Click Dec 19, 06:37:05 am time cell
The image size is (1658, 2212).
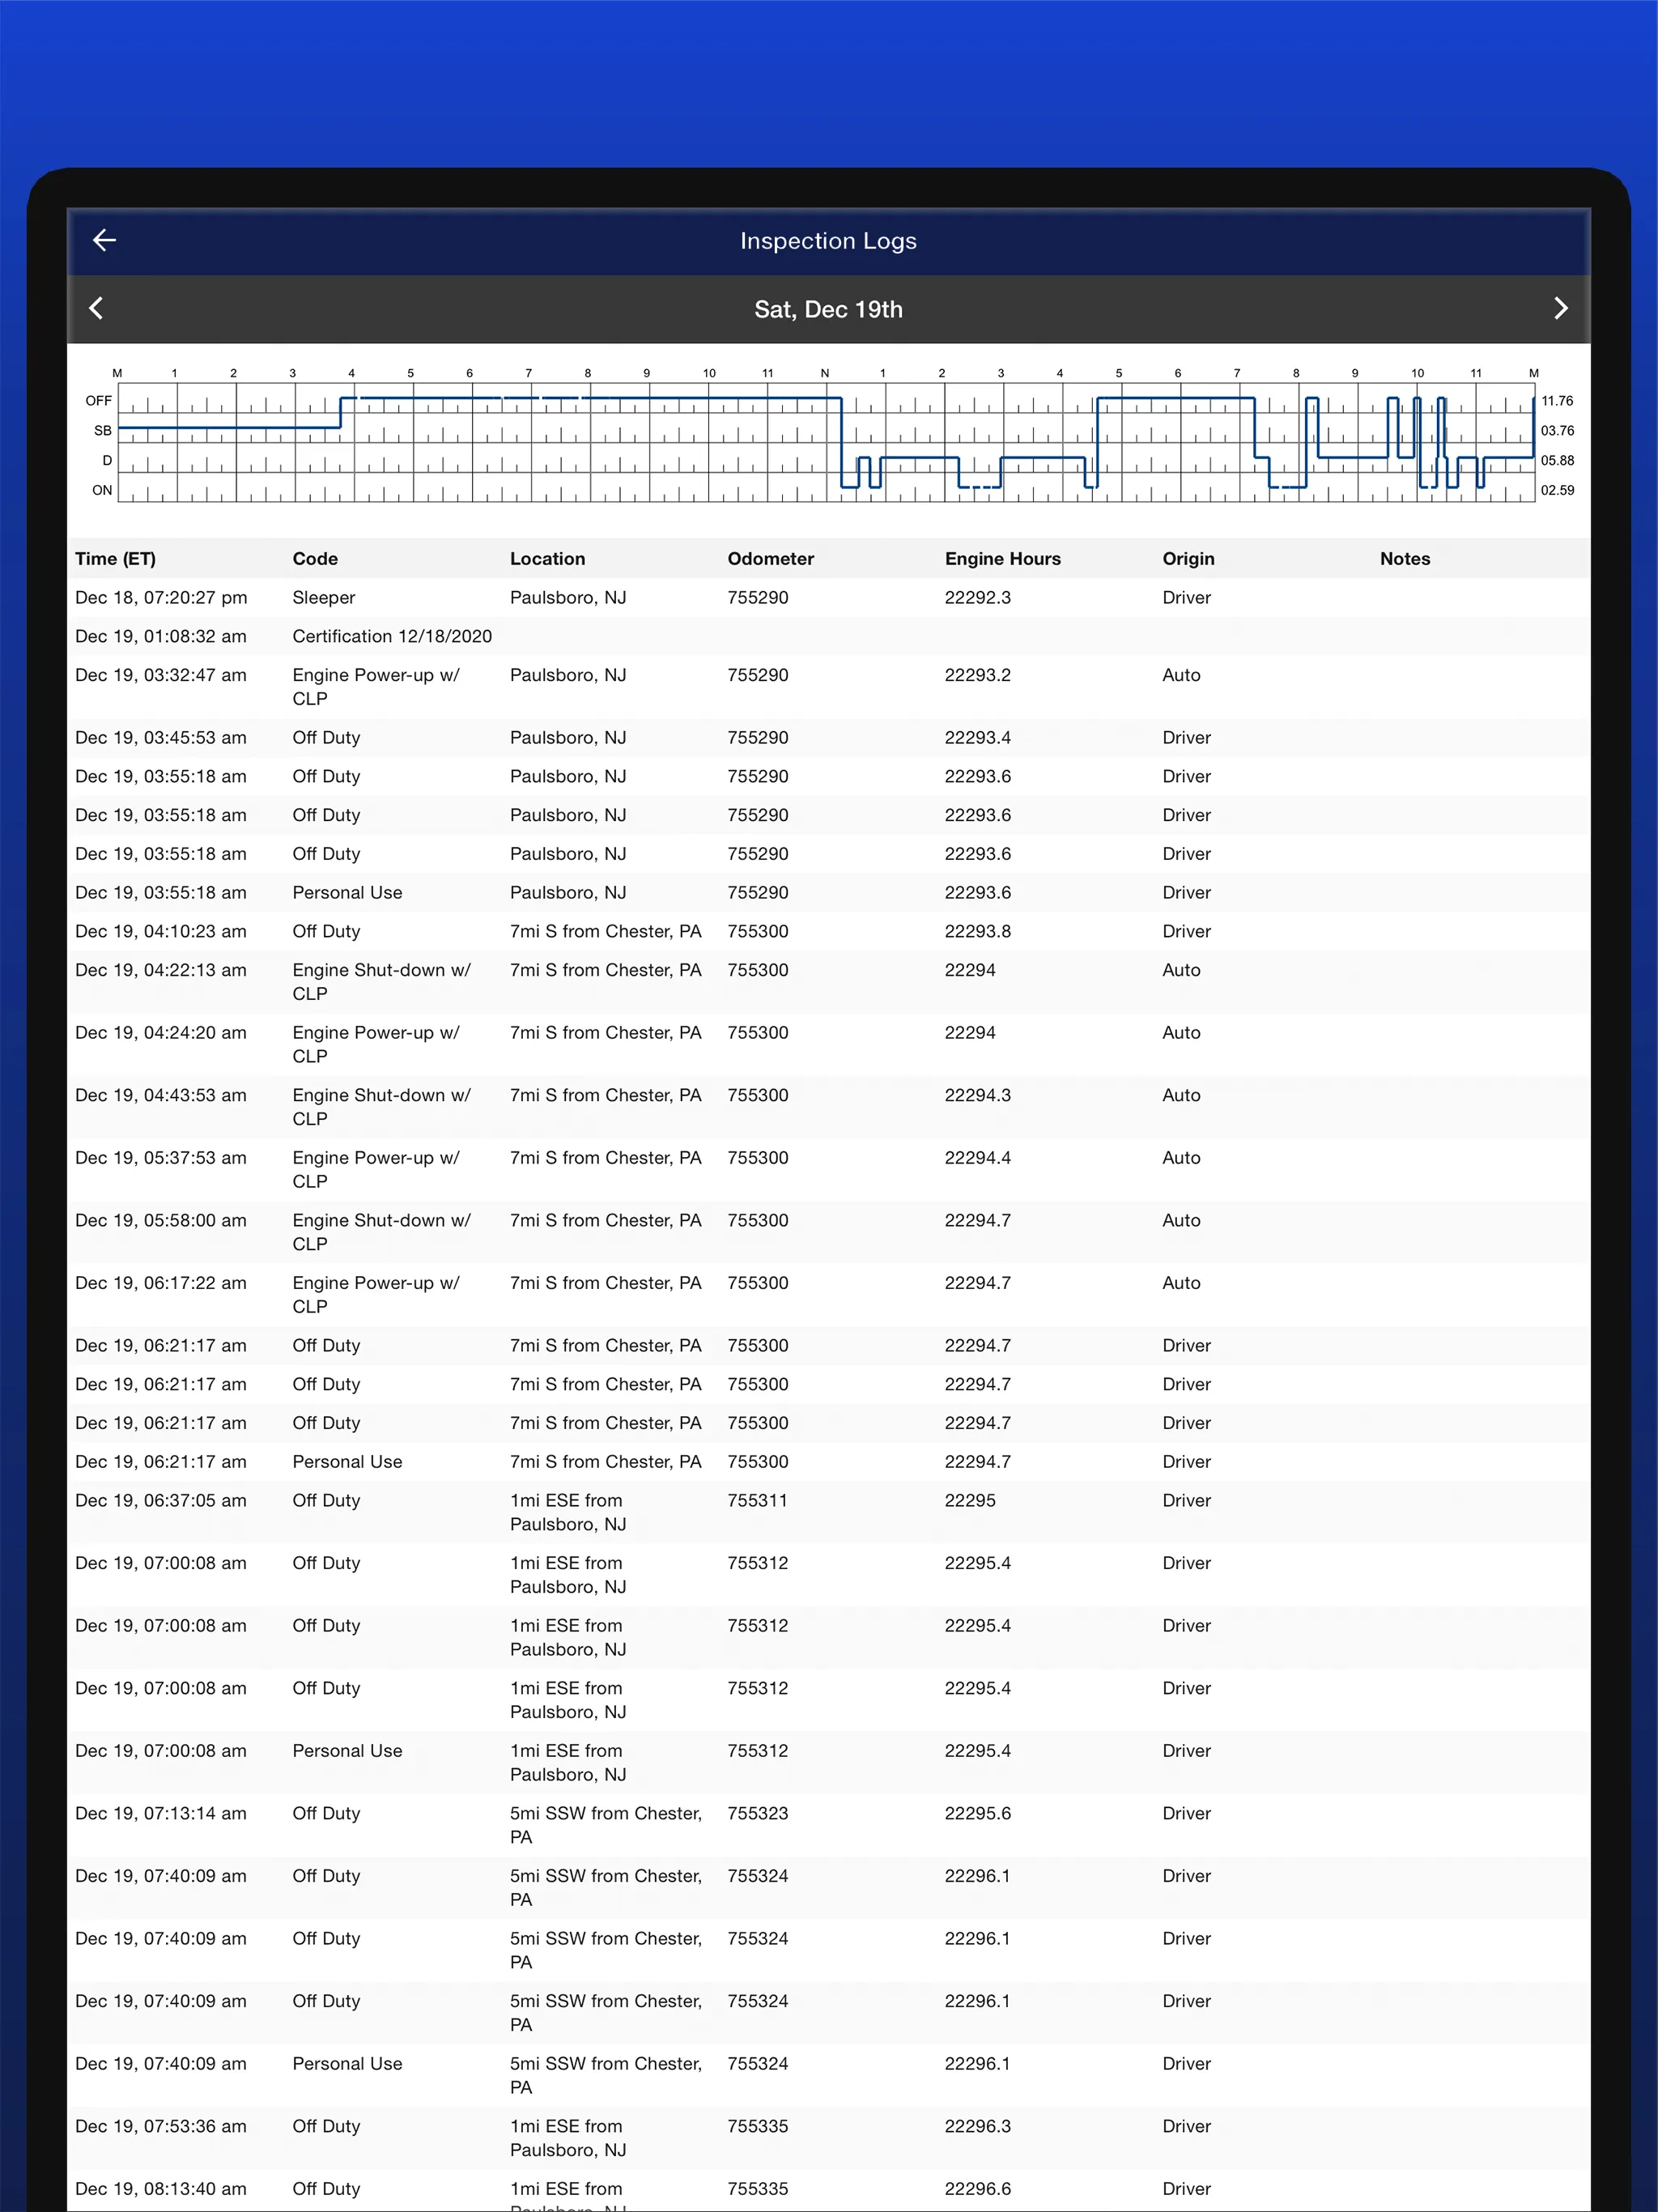[x=160, y=1501]
